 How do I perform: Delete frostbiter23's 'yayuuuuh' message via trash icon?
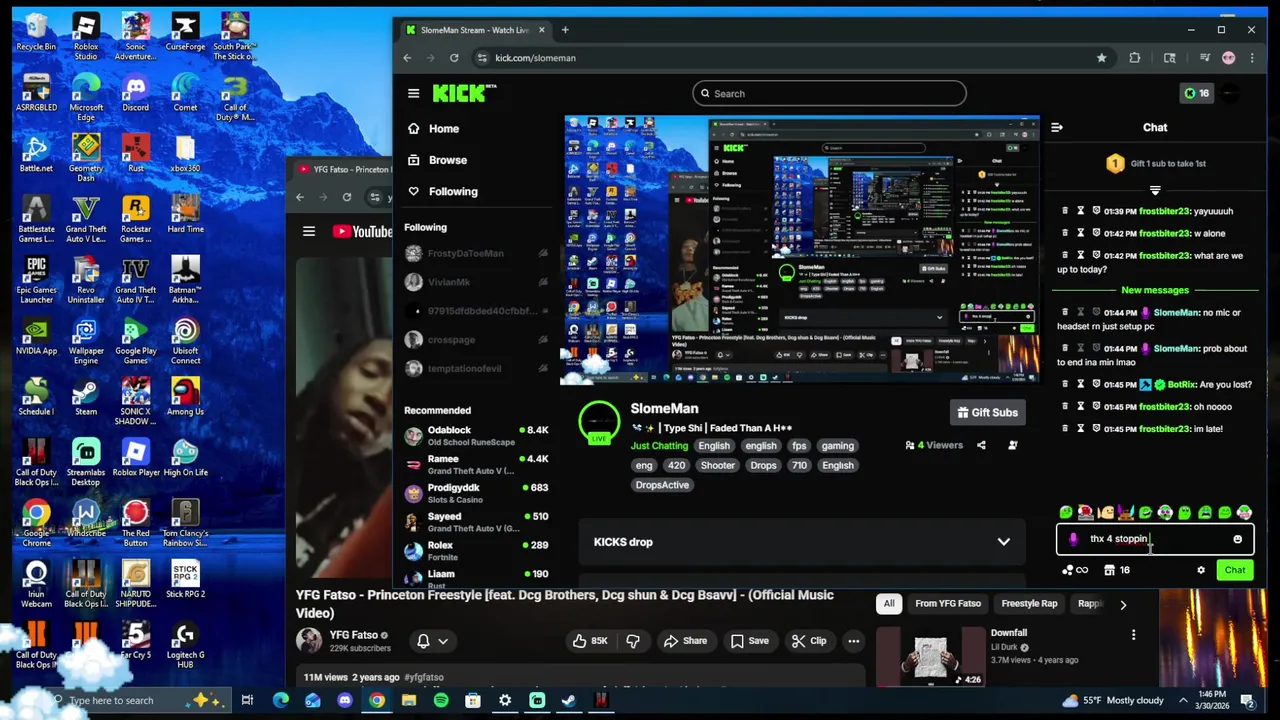[x=1065, y=211]
